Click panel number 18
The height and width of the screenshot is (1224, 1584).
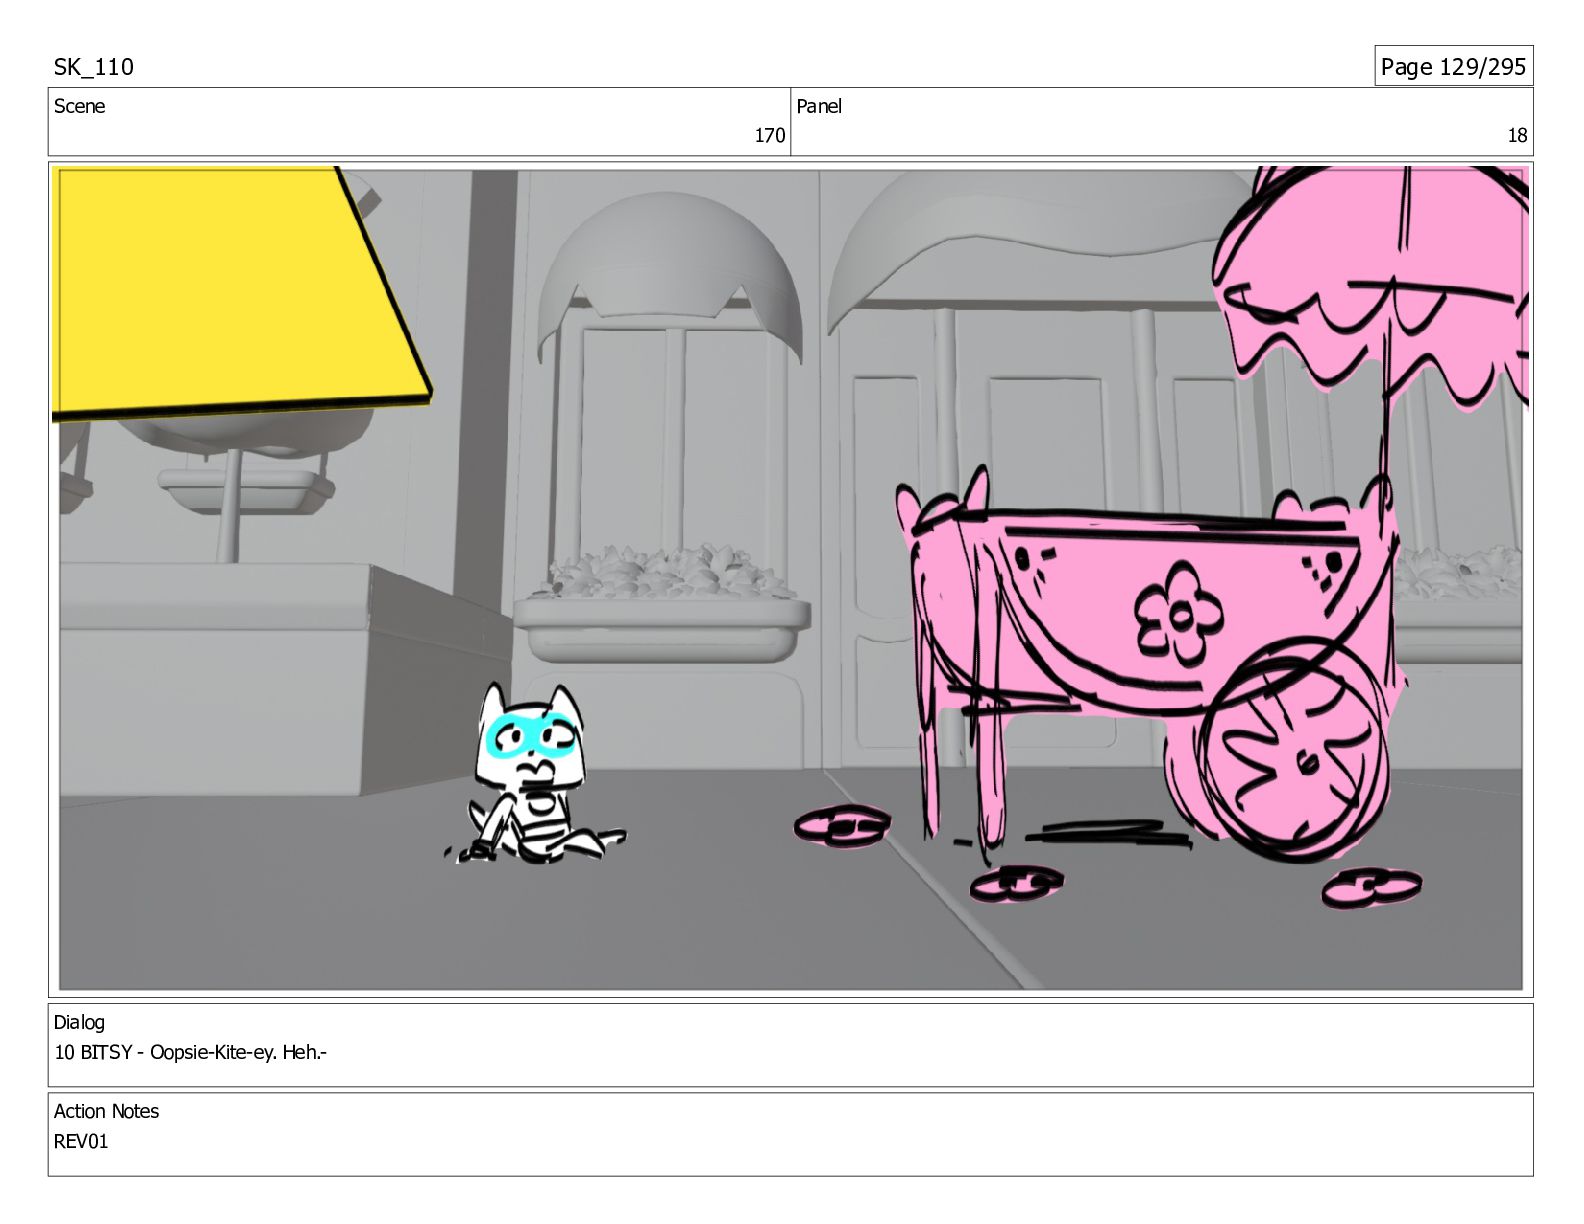pyautogui.click(x=1517, y=136)
